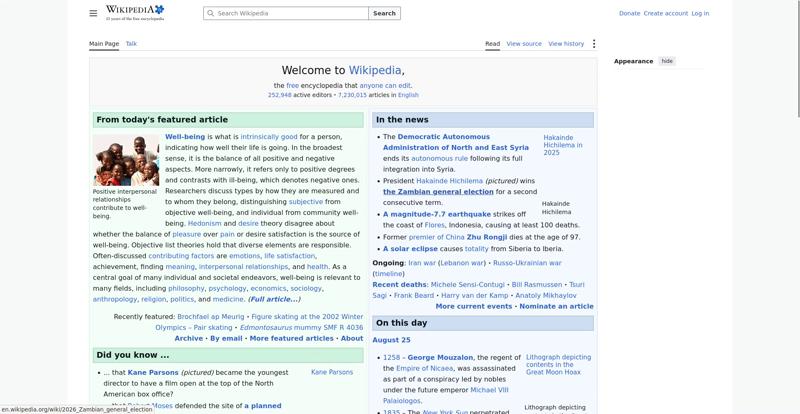Click the Edmontosaurus mummy SMF R 4036 link
800x414 pixels.
302,328
